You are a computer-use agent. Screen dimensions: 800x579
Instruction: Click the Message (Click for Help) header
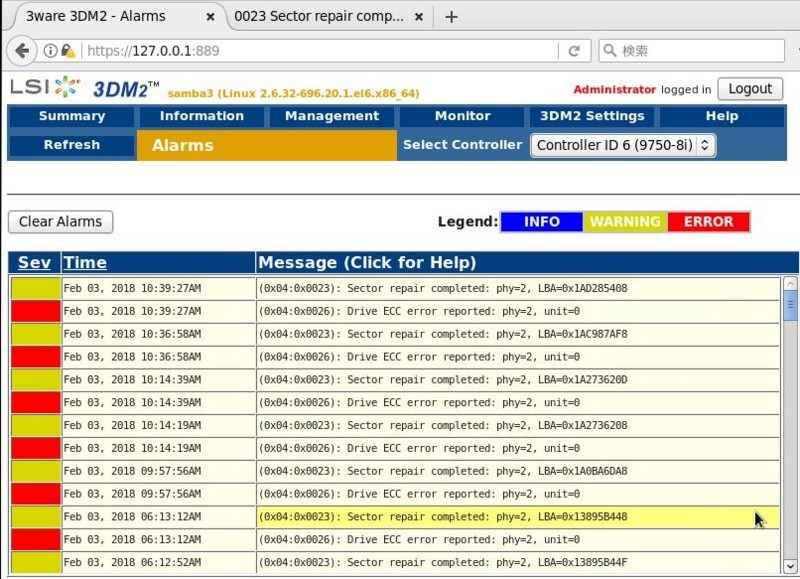tap(367, 263)
